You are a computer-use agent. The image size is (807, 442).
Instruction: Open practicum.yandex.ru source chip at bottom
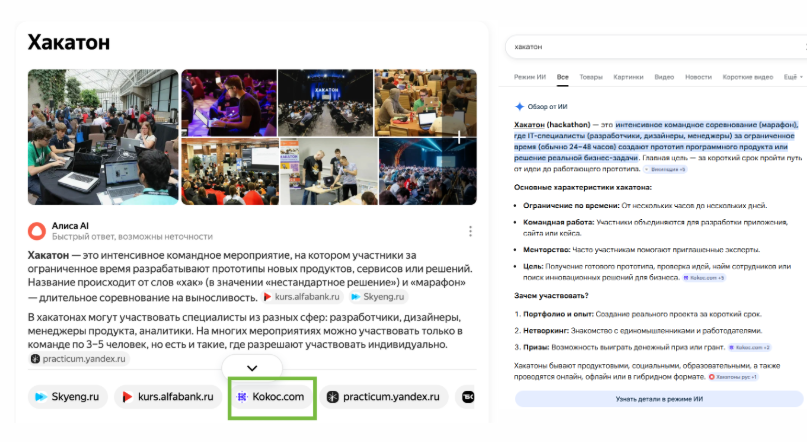click(383, 397)
